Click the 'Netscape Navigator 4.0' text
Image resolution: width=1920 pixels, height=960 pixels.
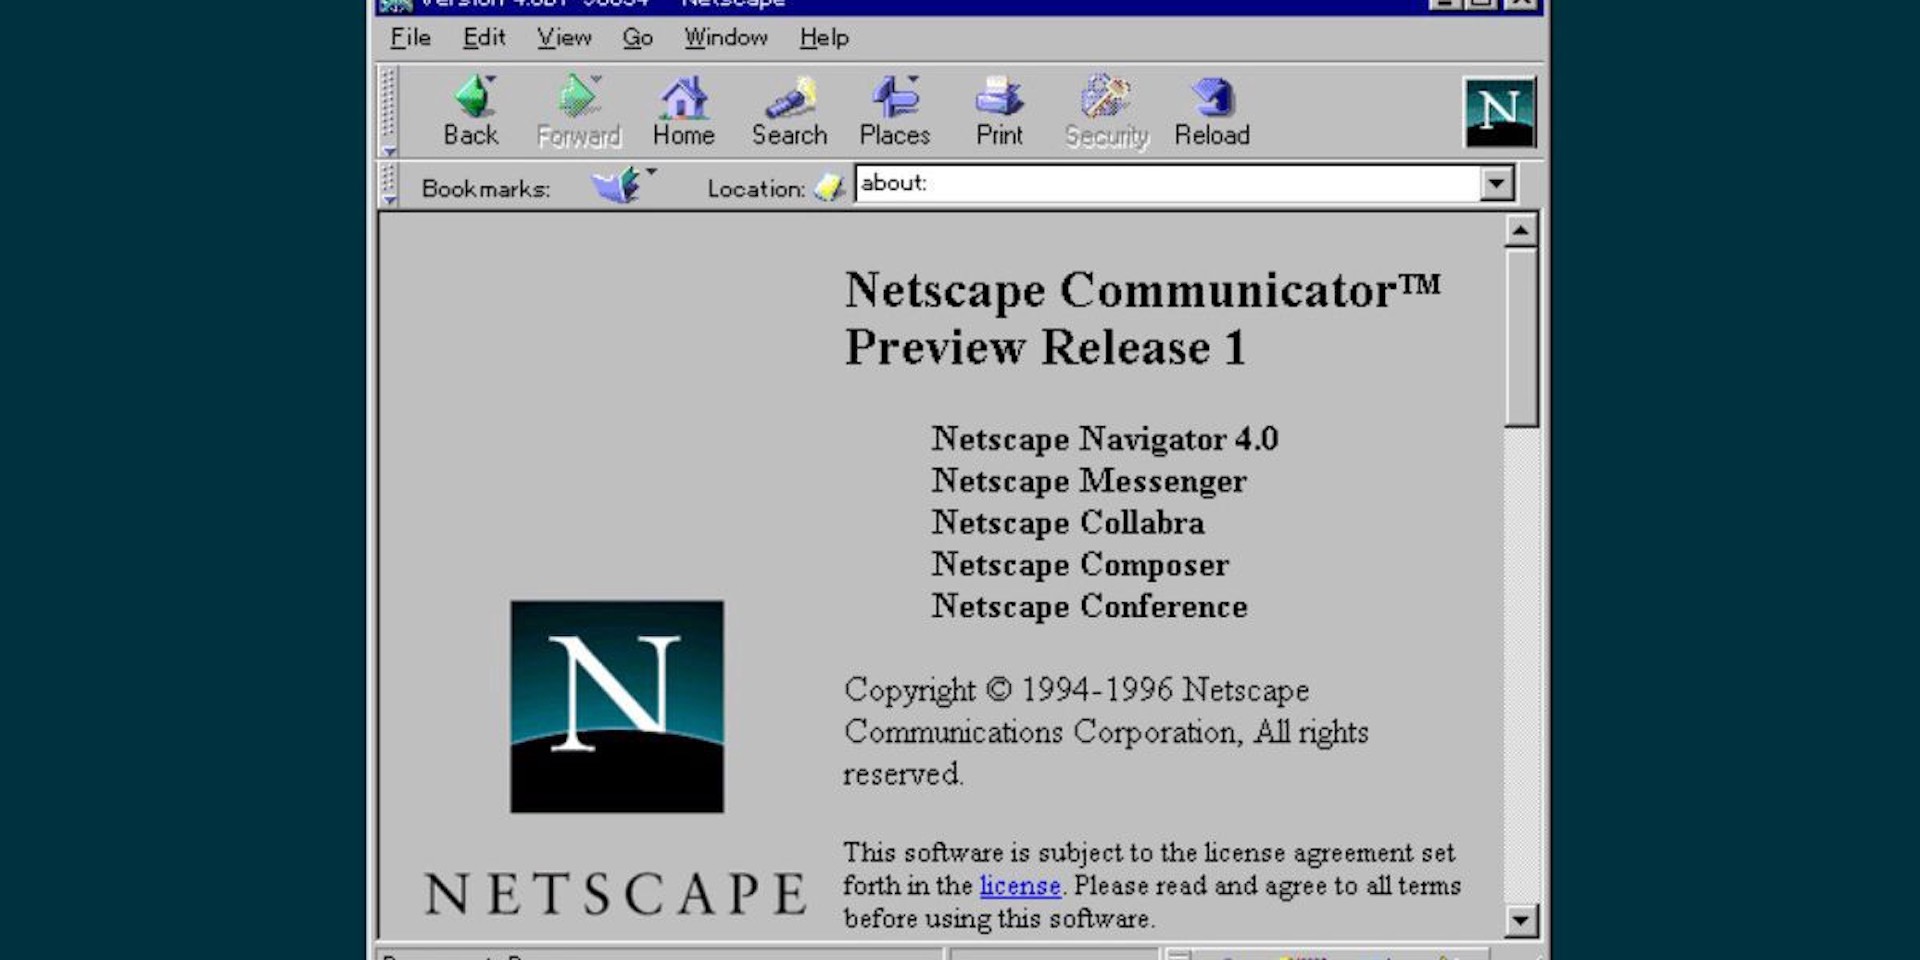[1105, 439]
